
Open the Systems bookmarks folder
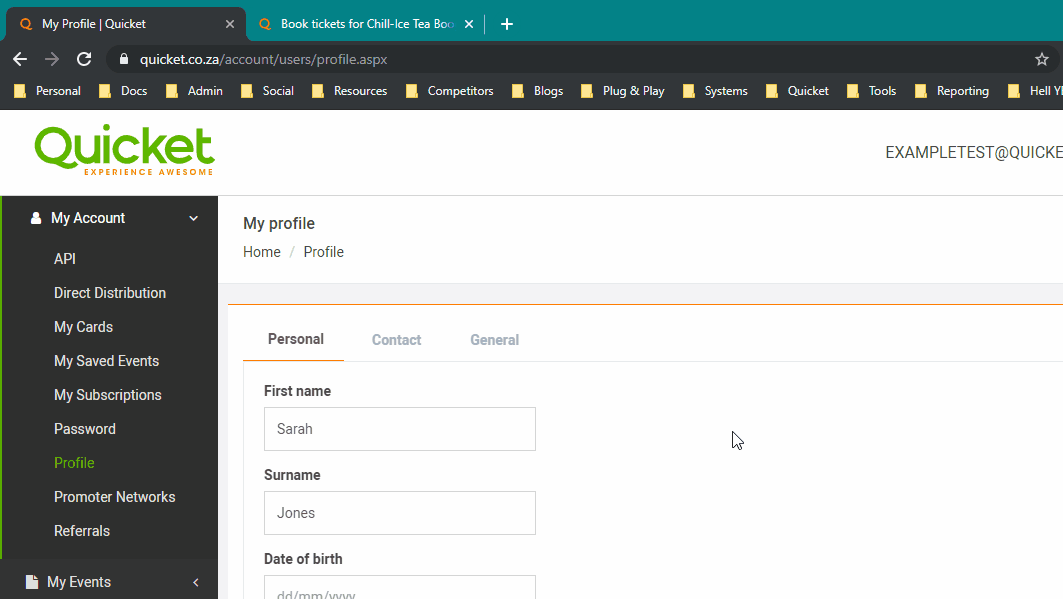715,91
